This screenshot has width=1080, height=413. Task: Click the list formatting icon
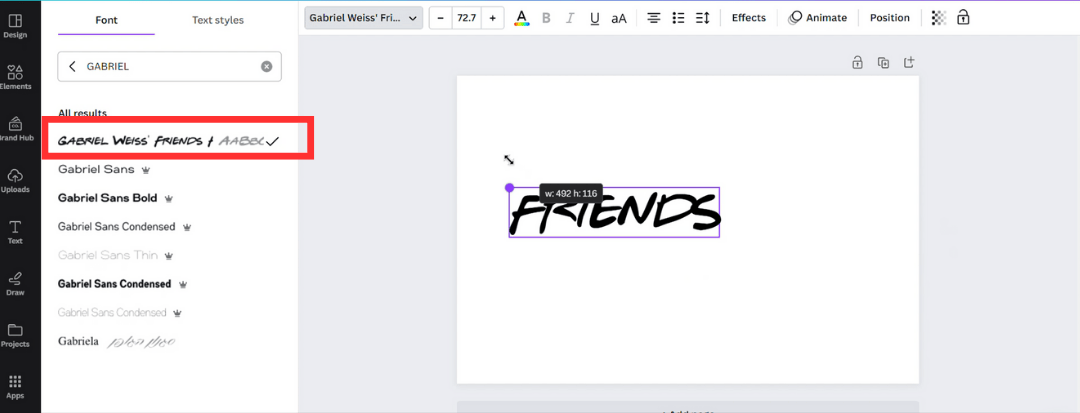click(x=679, y=18)
